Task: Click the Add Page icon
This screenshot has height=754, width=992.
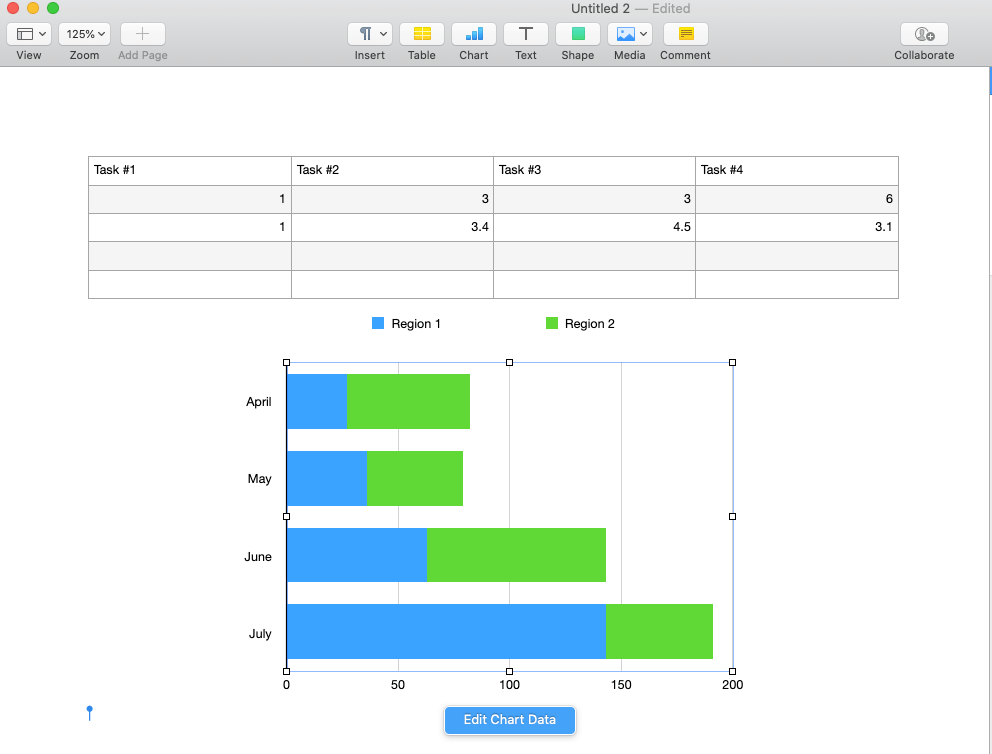Action: click(x=142, y=34)
